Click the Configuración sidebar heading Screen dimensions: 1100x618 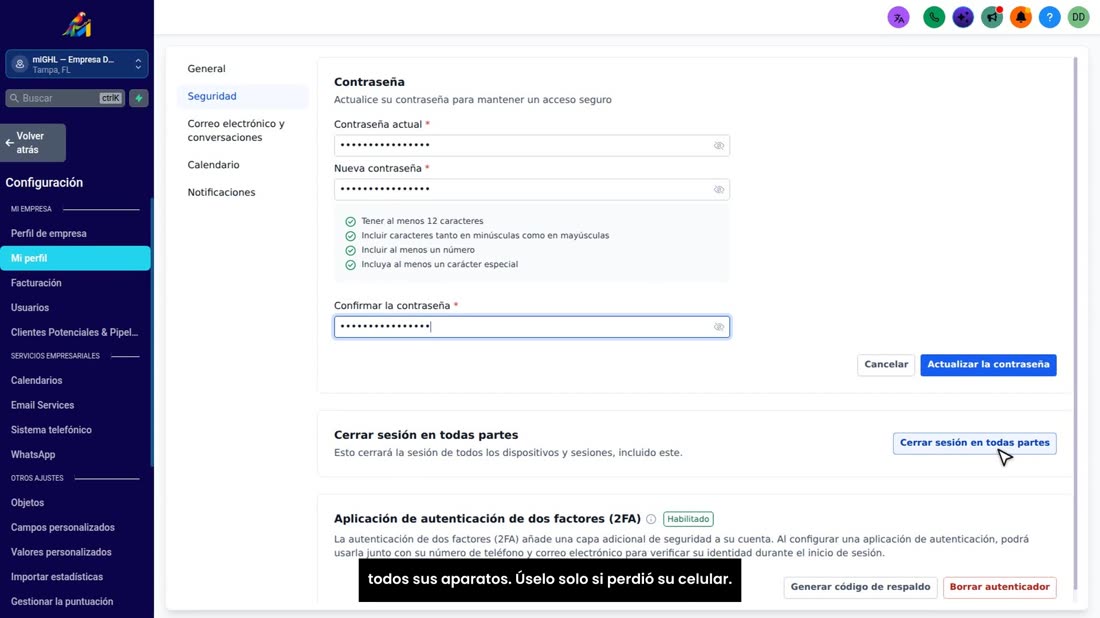click(x=44, y=182)
